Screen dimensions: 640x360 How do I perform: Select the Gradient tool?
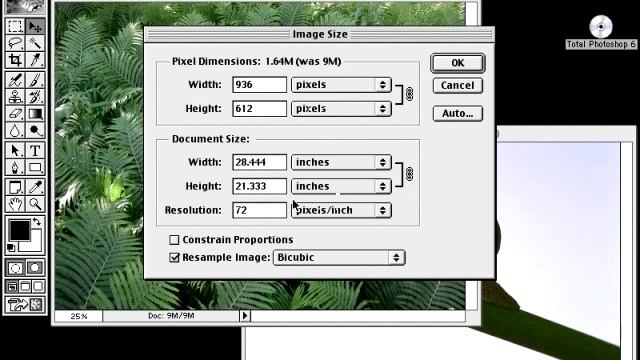pos(35,113)
